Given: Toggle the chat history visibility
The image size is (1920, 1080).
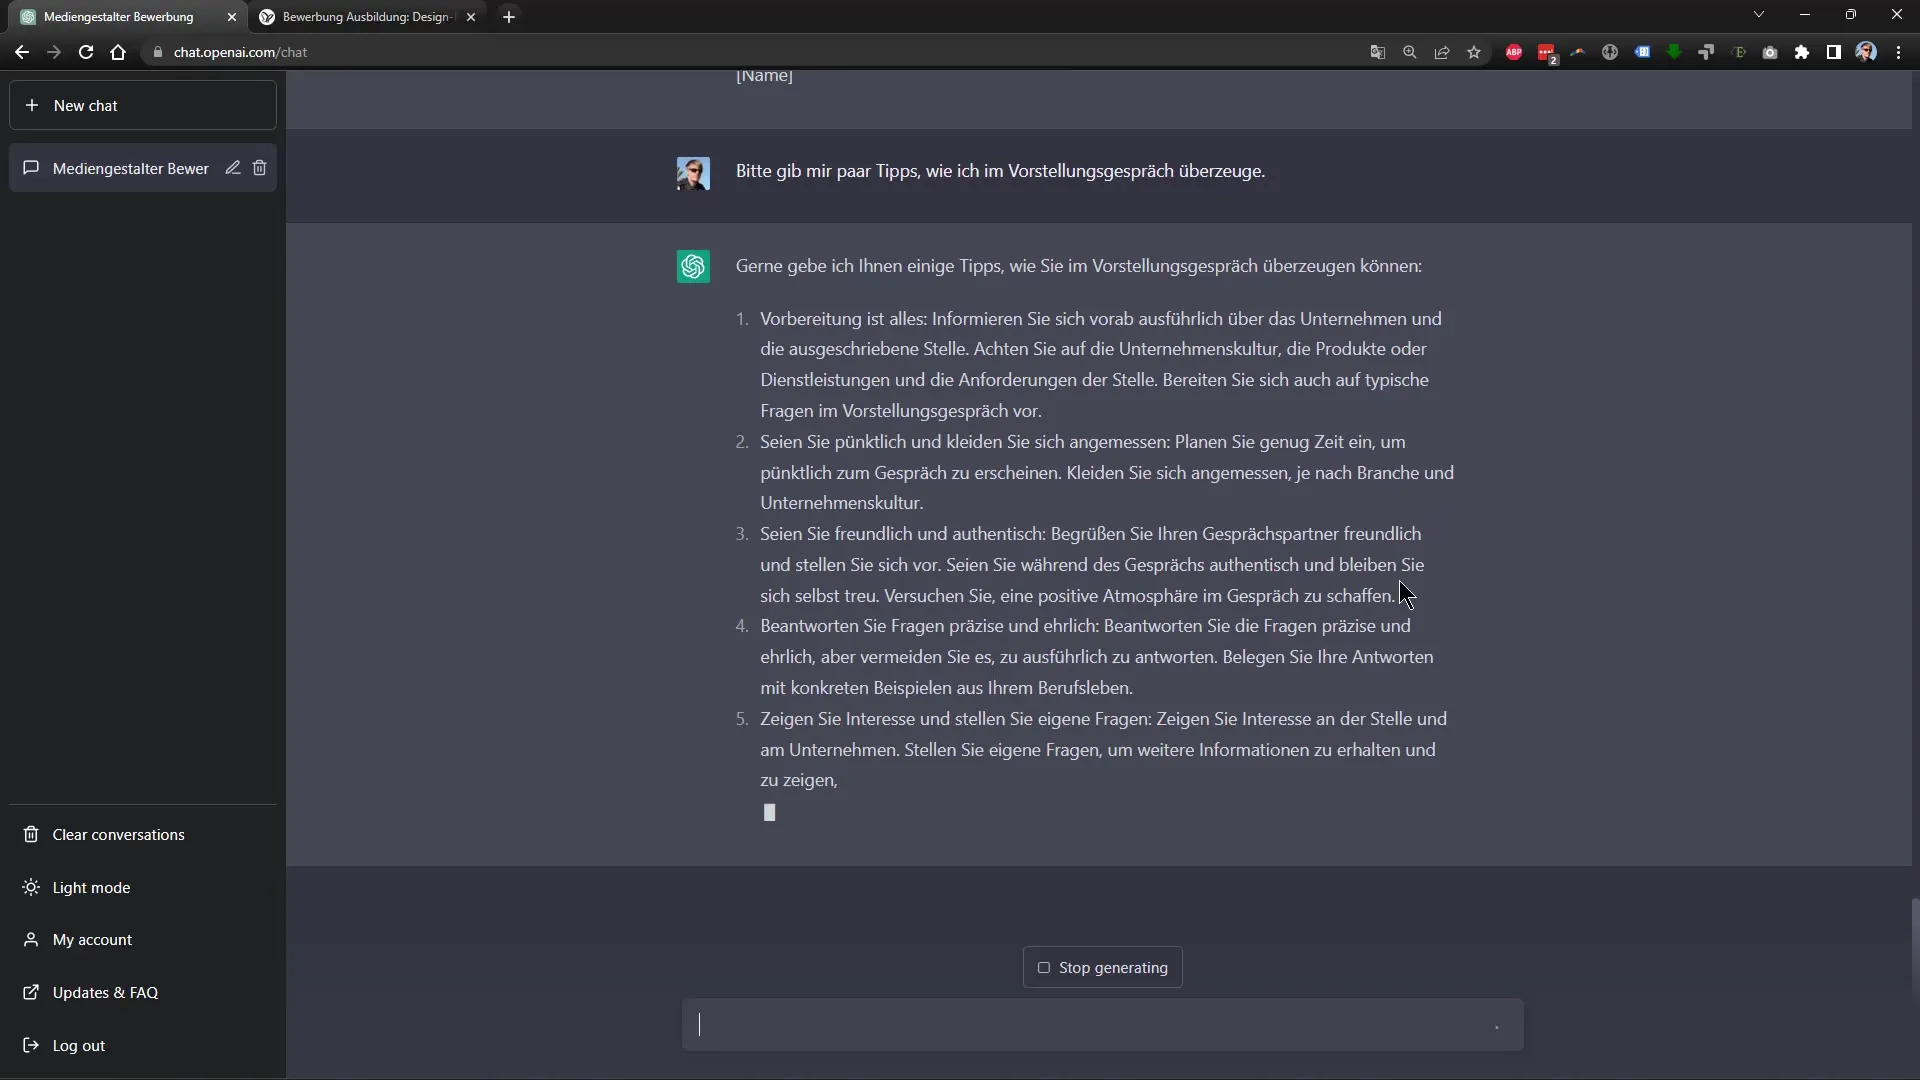Looking at the screenshot, I should click(1836, 53).
